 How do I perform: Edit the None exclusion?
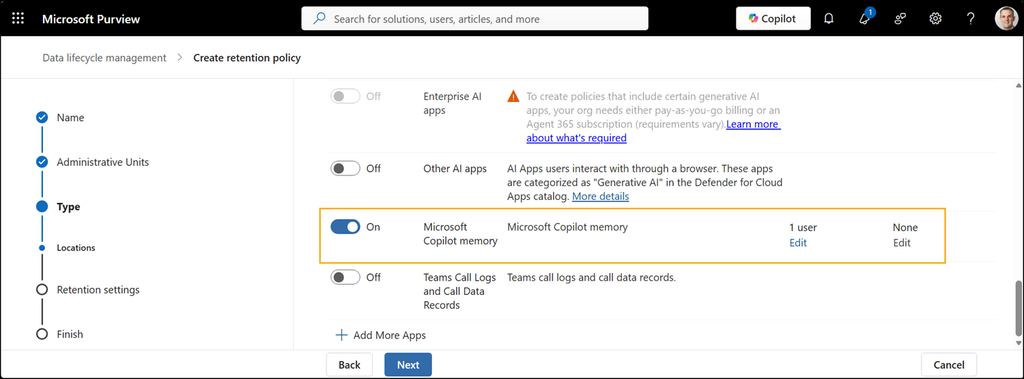pos(902,242)
